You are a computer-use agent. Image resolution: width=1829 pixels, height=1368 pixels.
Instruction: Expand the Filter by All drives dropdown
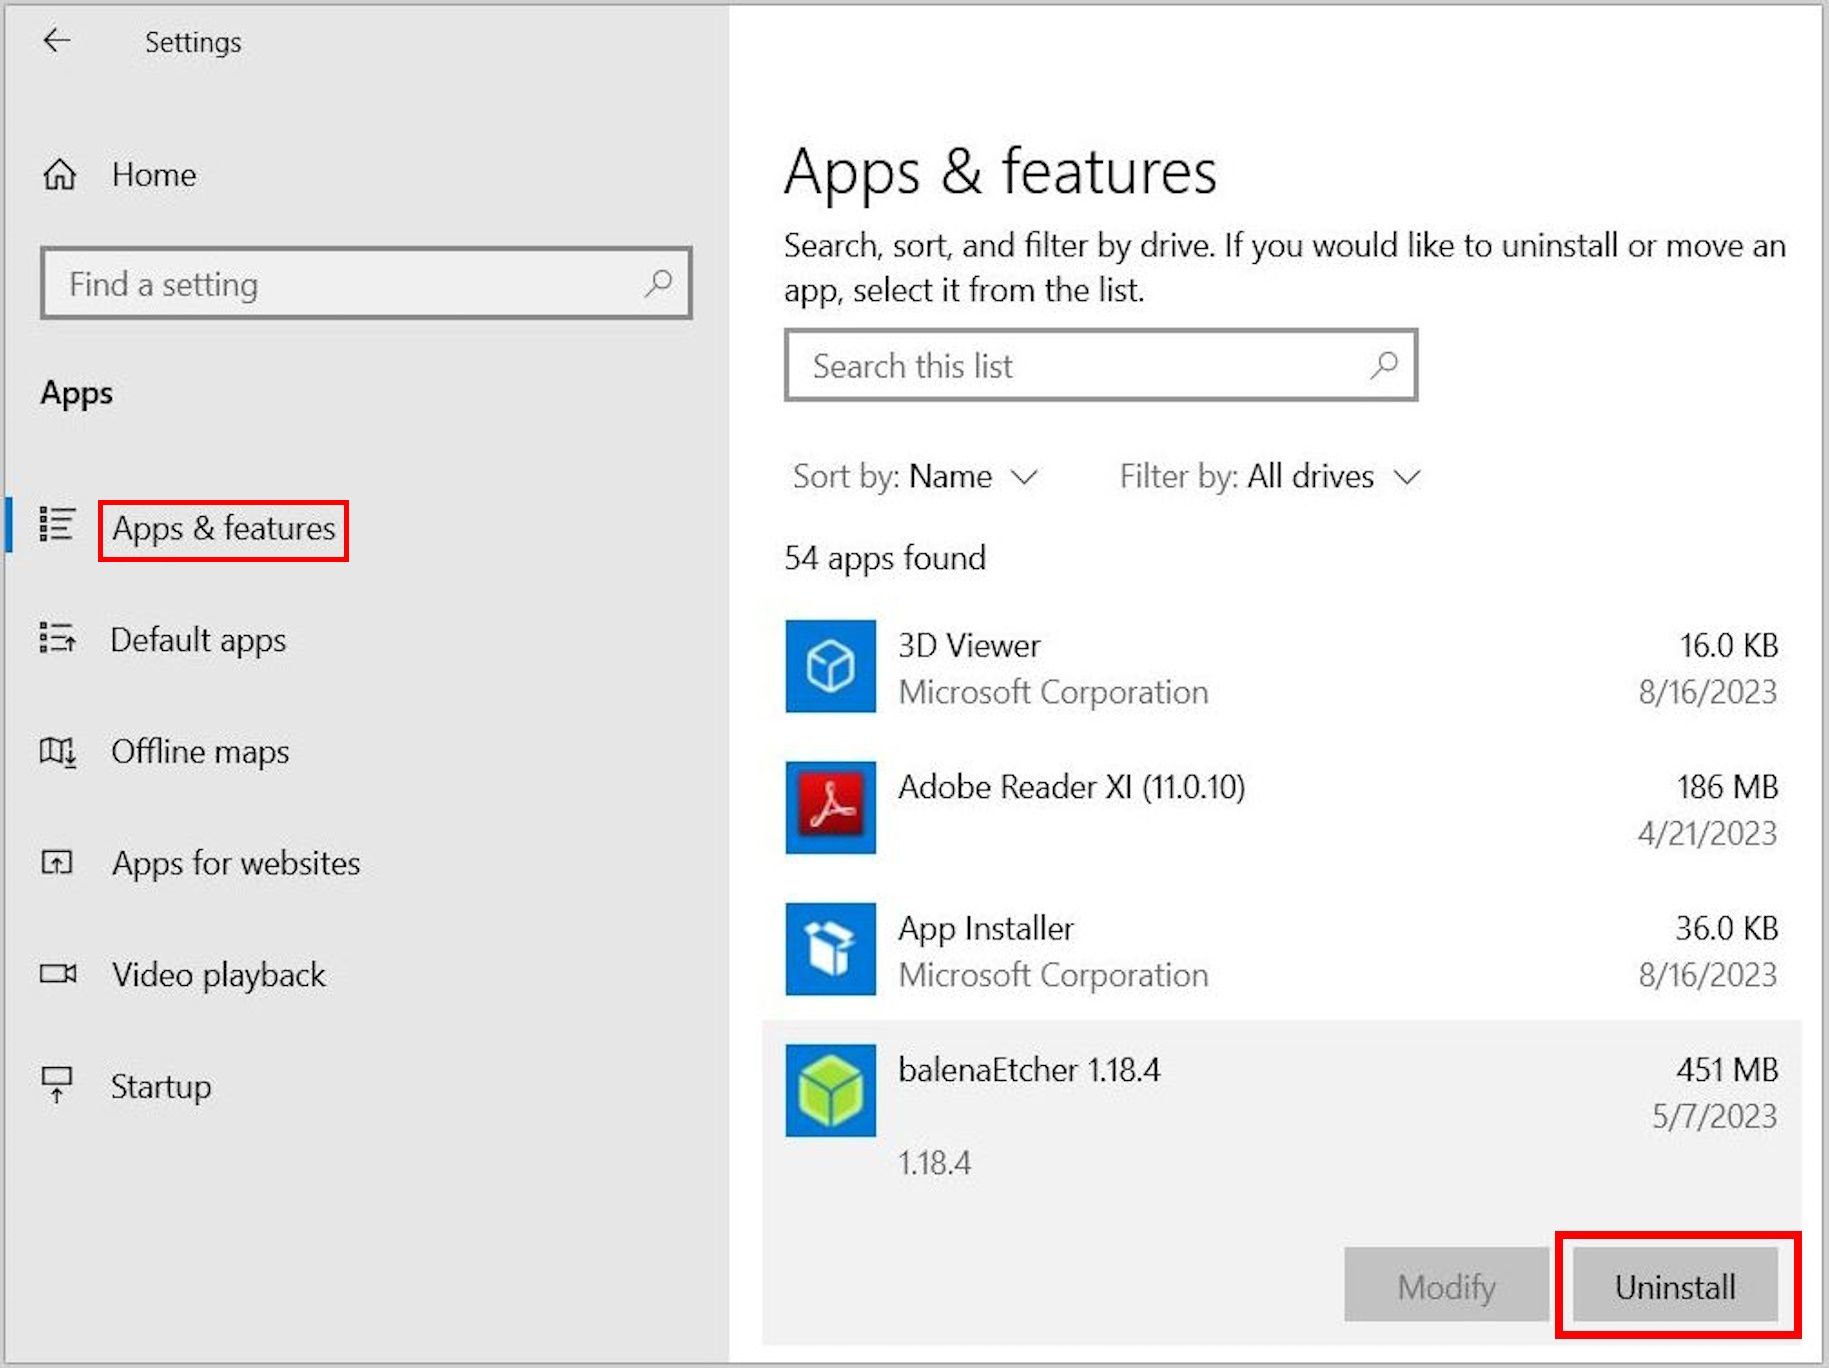(x=1269, y=477)
